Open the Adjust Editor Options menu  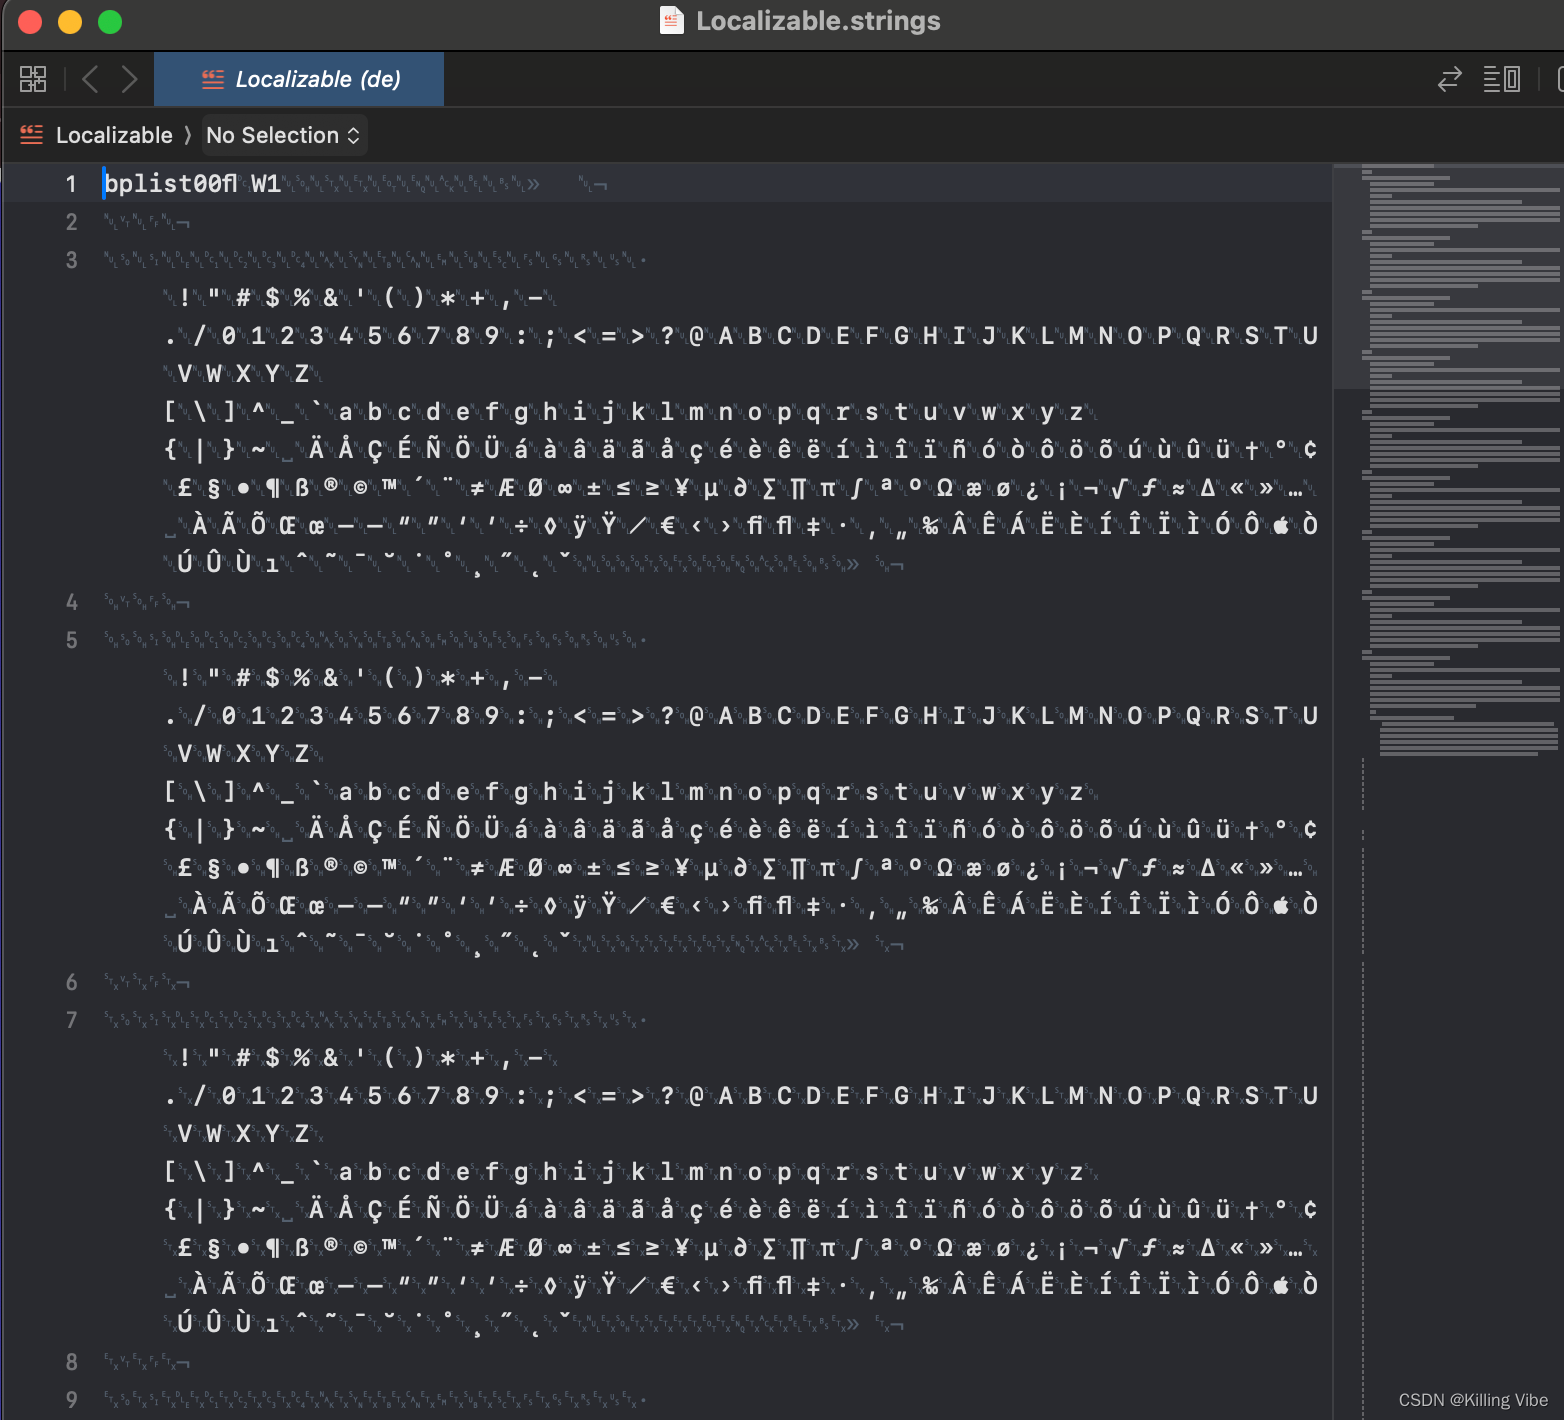(x=1500, y=78)
